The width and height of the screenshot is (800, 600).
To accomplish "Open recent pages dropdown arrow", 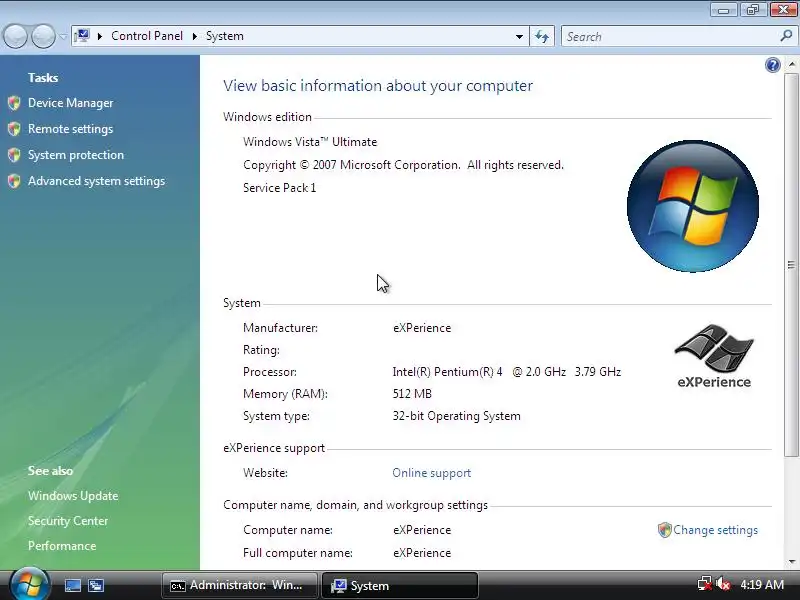I will click(x=63, y=36).
